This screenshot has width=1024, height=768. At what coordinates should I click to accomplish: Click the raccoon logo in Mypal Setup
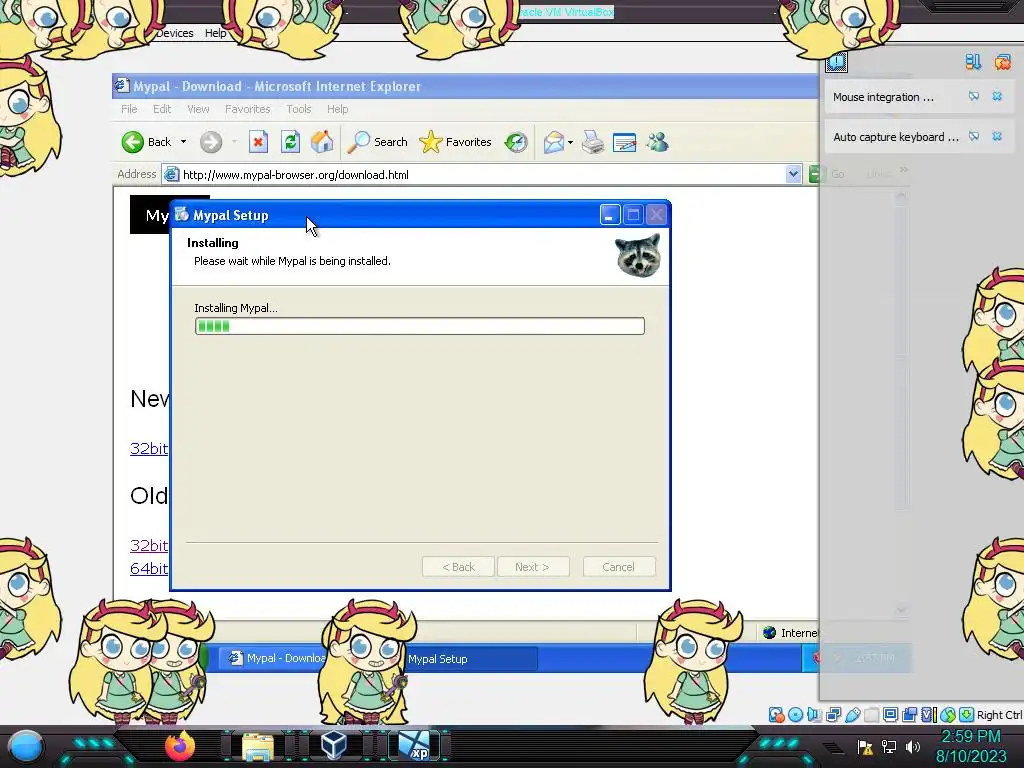point(638,256)
